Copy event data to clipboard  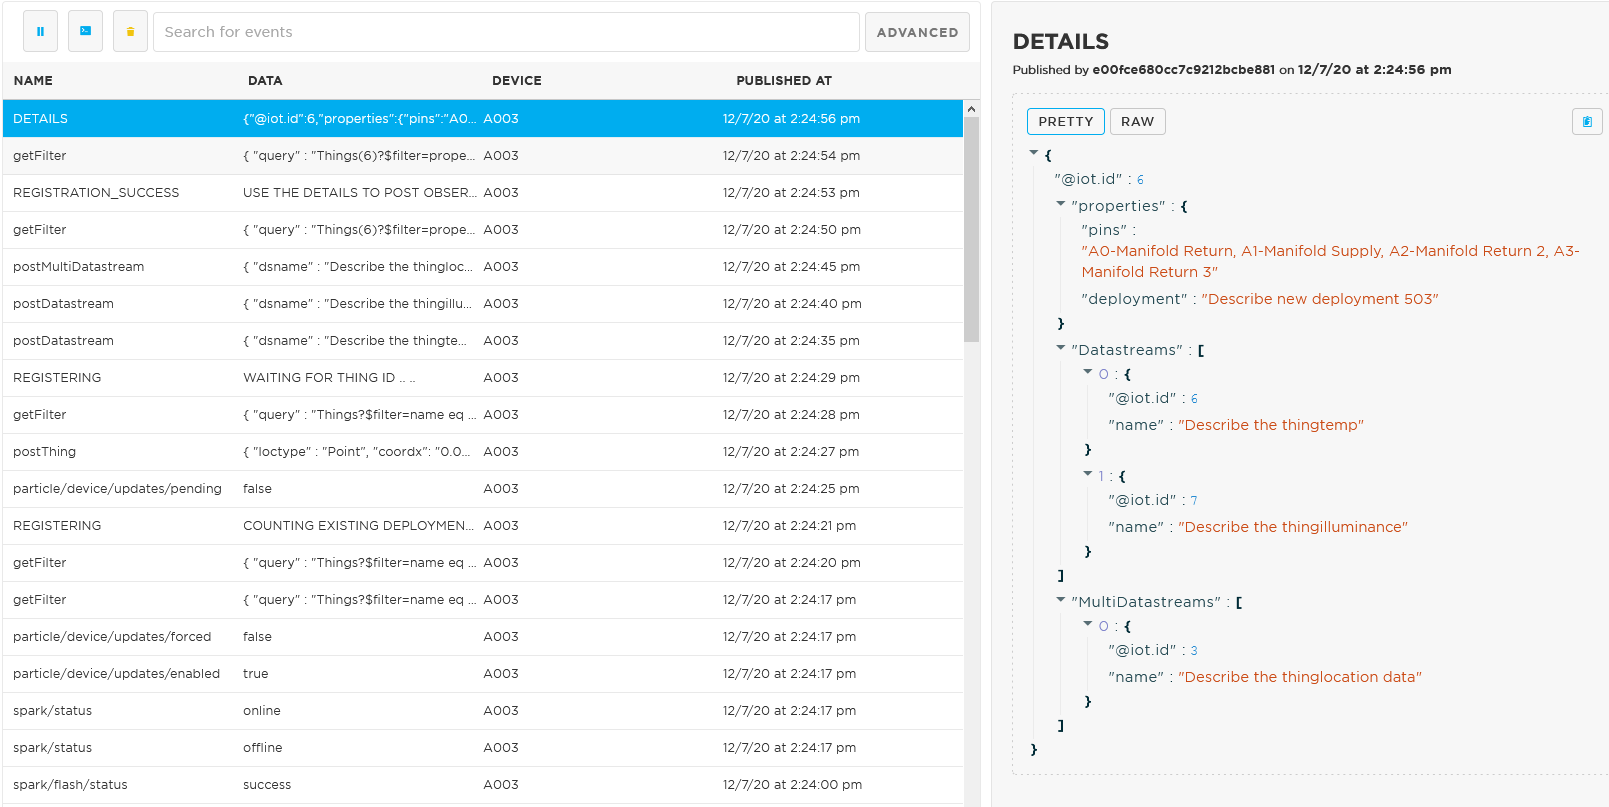click(1587, 122)
